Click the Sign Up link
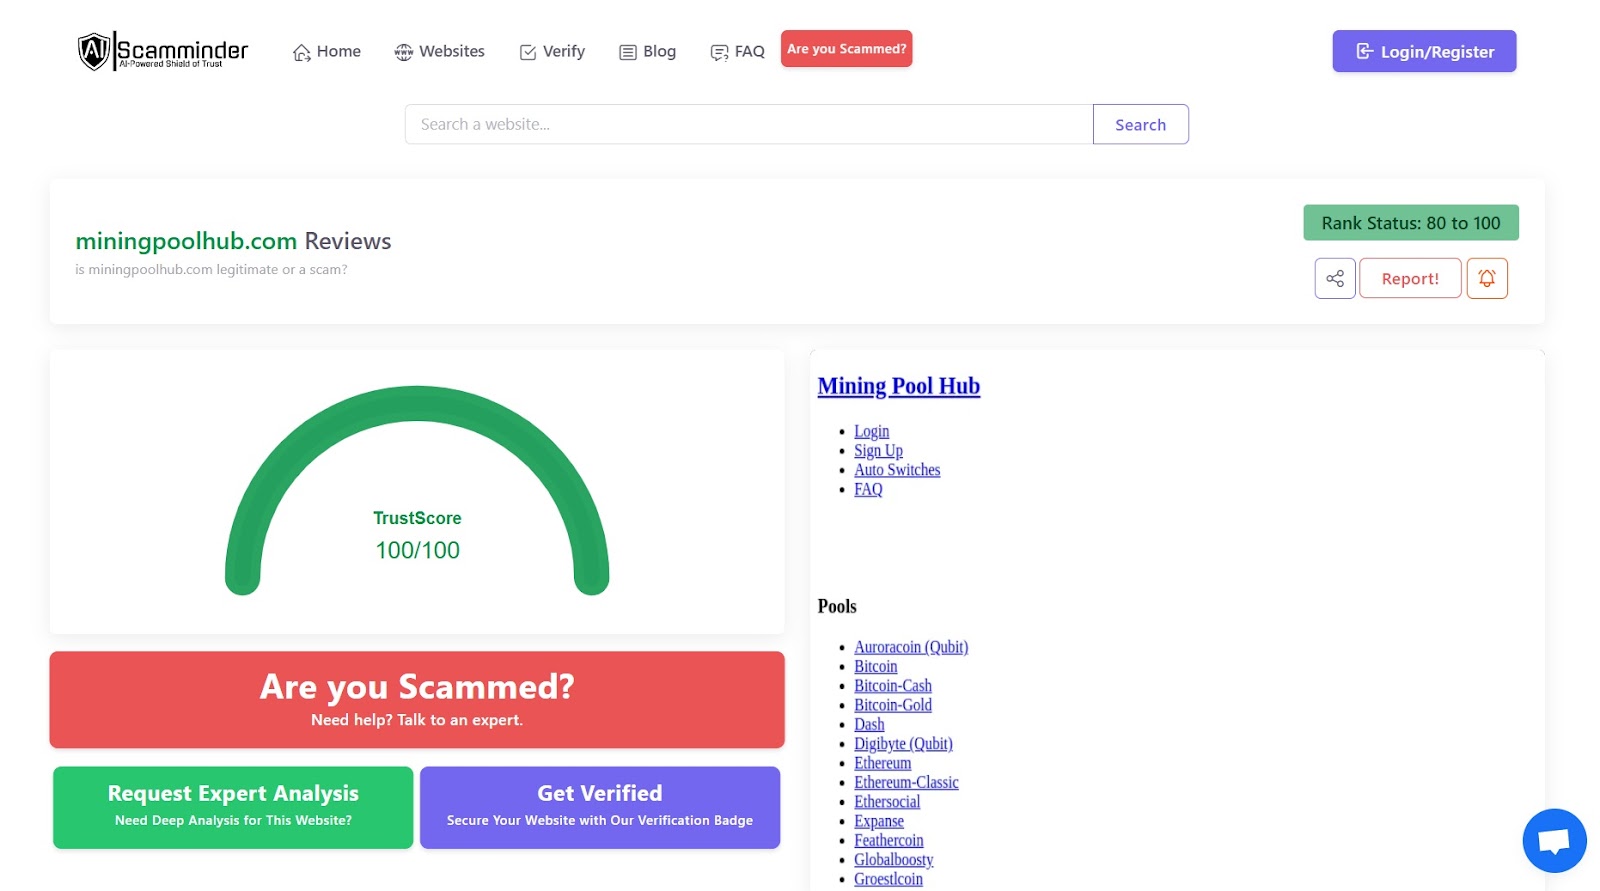 (878, 450)
